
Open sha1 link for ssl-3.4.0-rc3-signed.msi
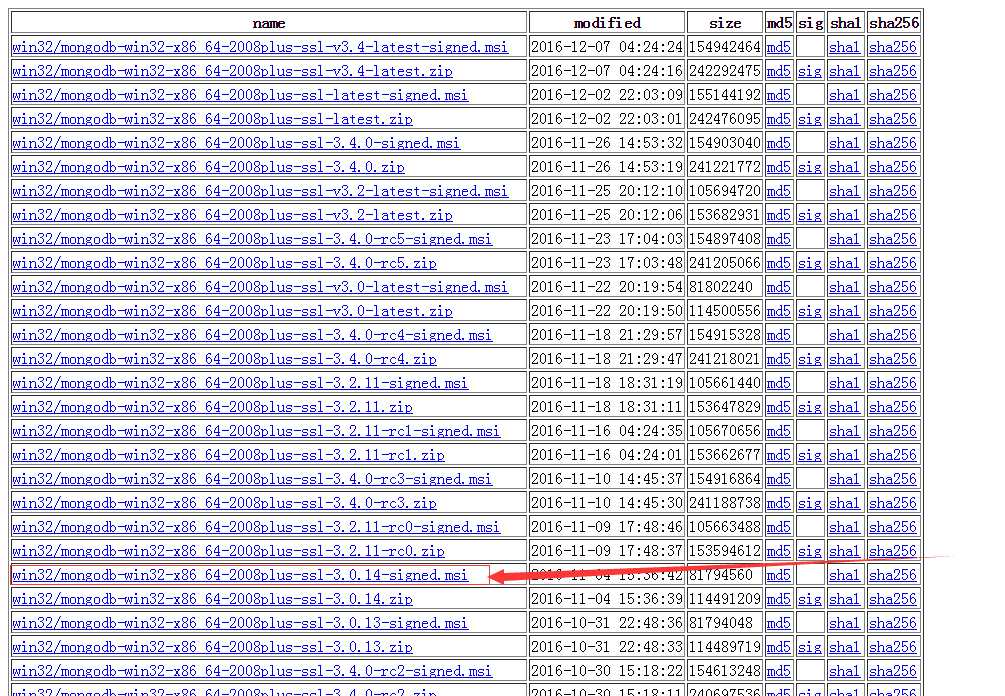pos(844,479)
